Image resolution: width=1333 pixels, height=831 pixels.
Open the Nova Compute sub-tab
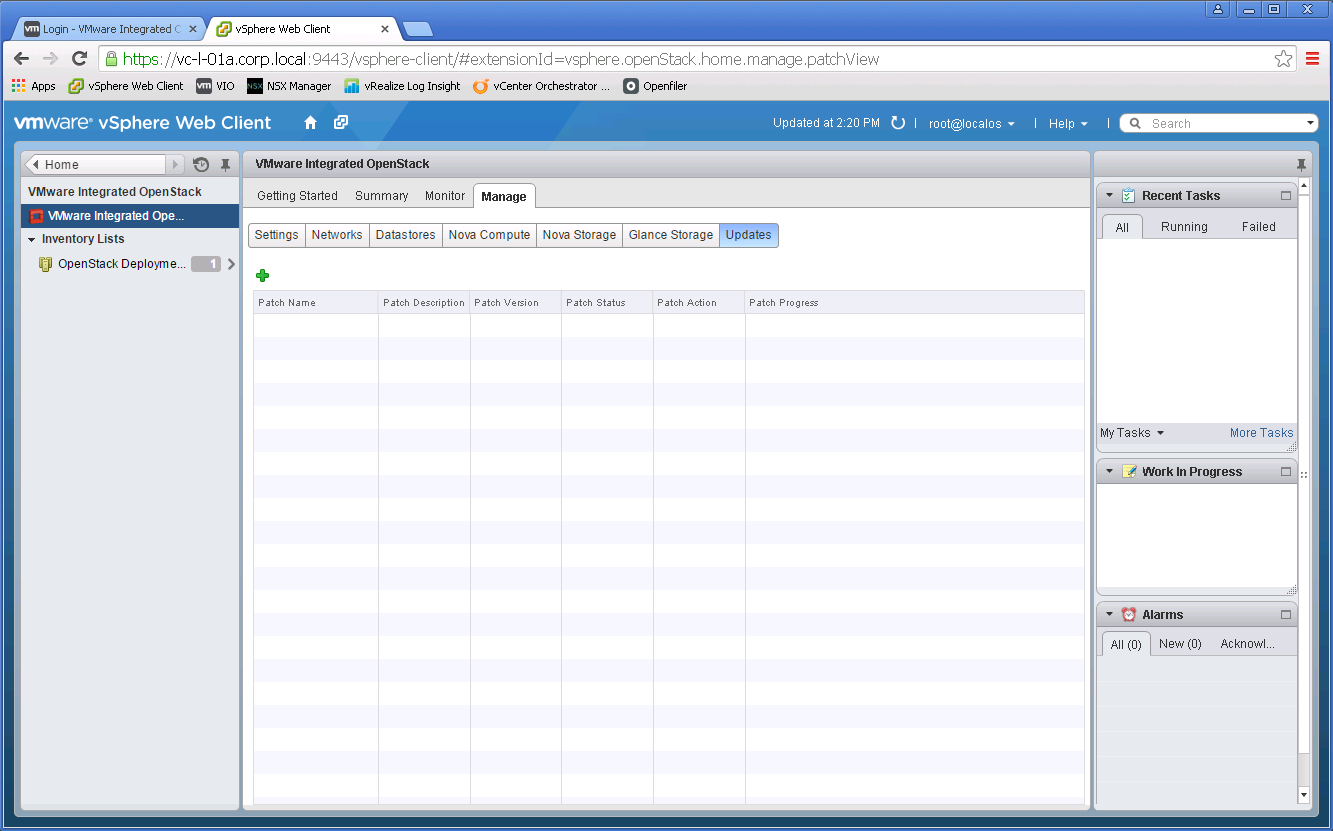click(x=489, y=235)
